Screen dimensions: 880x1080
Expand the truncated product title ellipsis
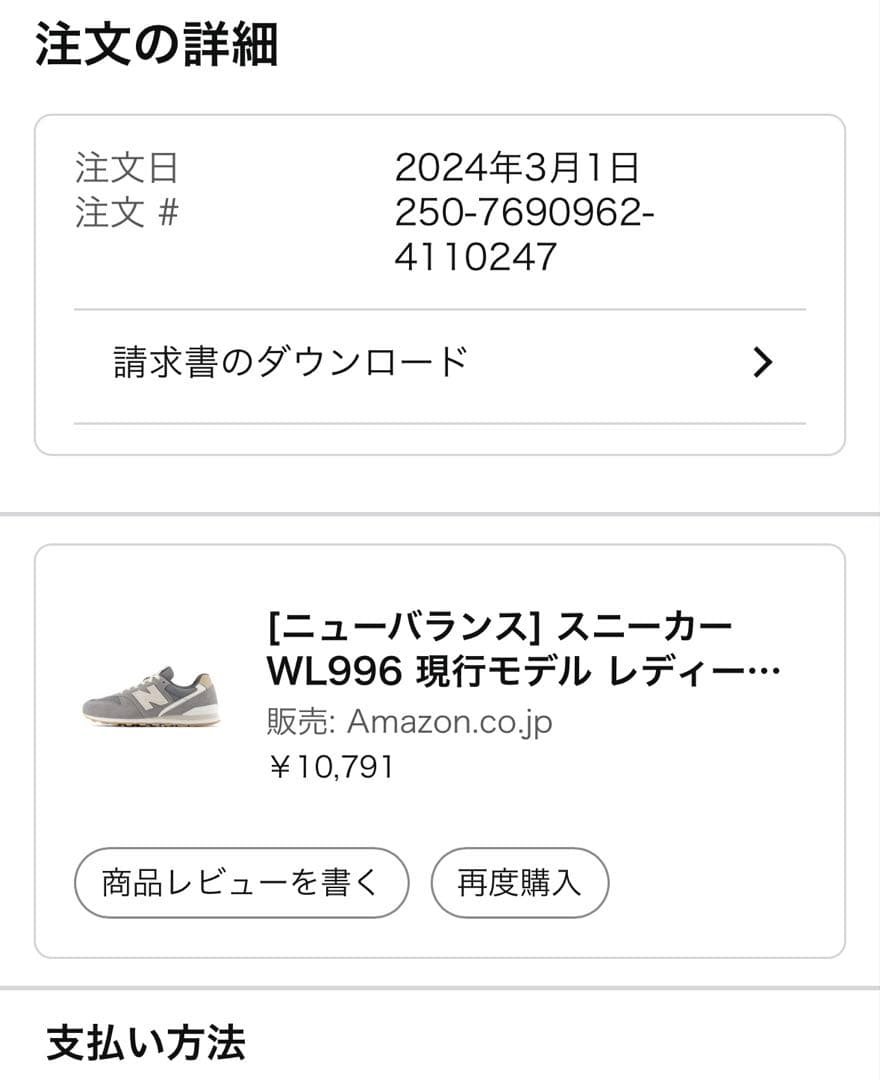764,673
